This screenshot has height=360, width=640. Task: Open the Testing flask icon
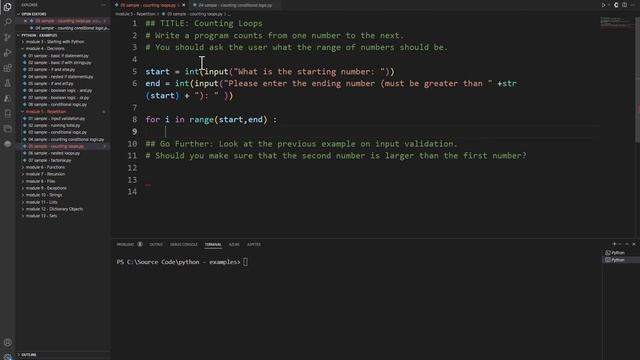(x=7, y=83)
